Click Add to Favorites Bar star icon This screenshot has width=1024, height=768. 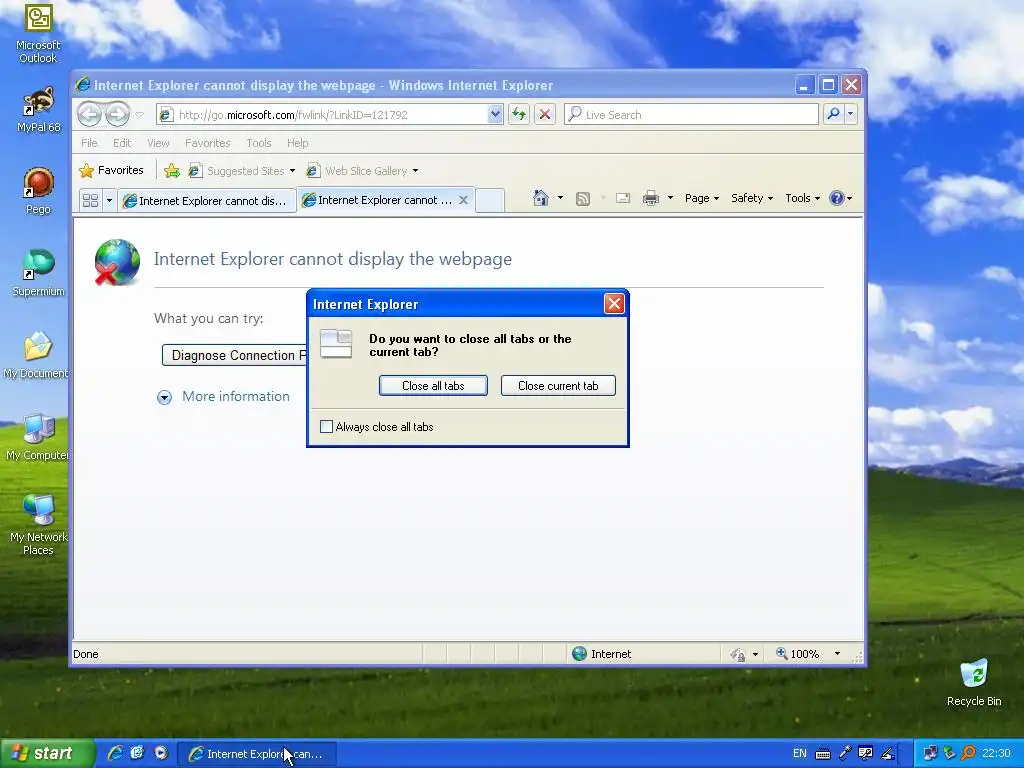[172, 171]
